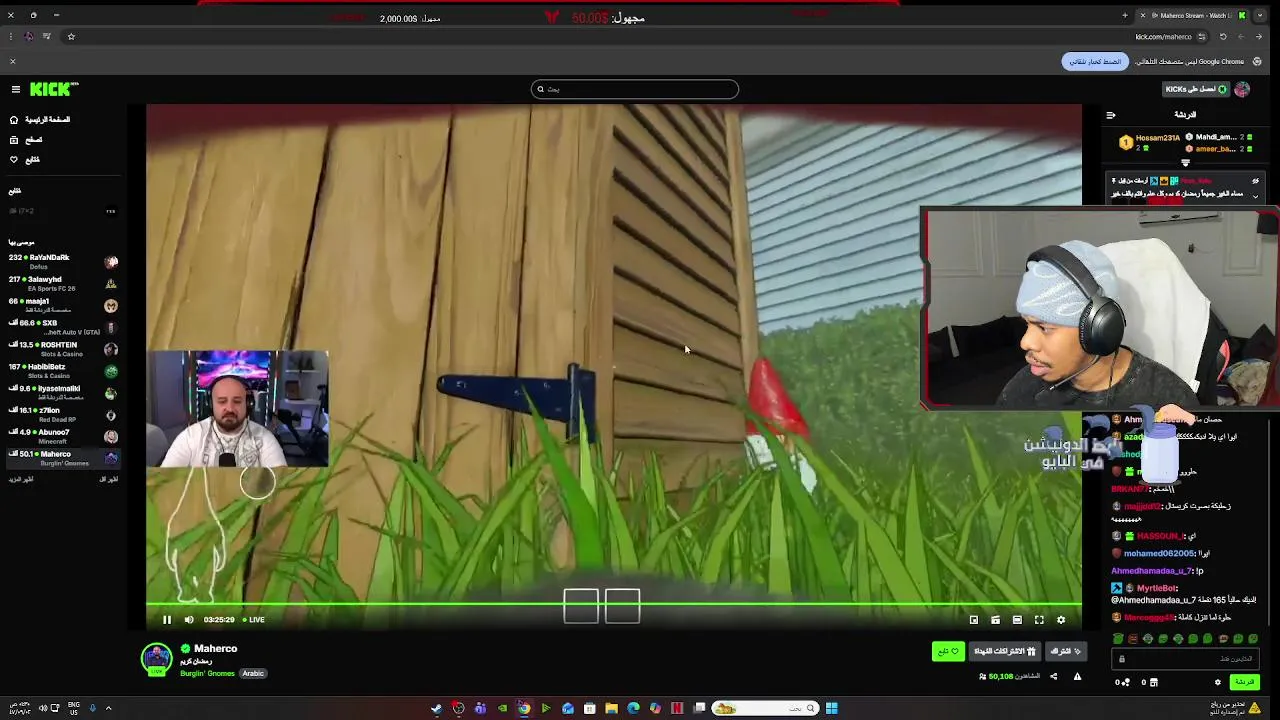The width and height of the screenshot is (1280, 720).
Task: Click the Arabic language tag
Action: pyautogui.click(x=253, y=674)
